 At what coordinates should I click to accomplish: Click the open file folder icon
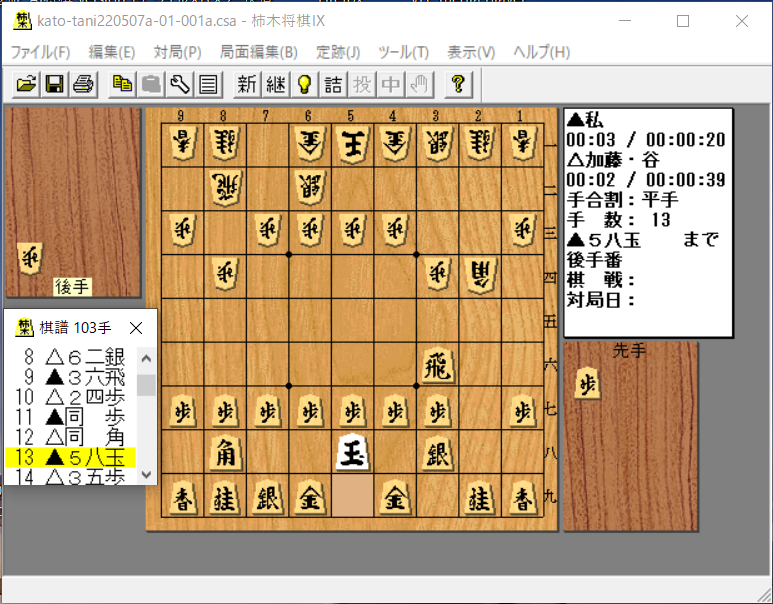click(x=26, y=84)
